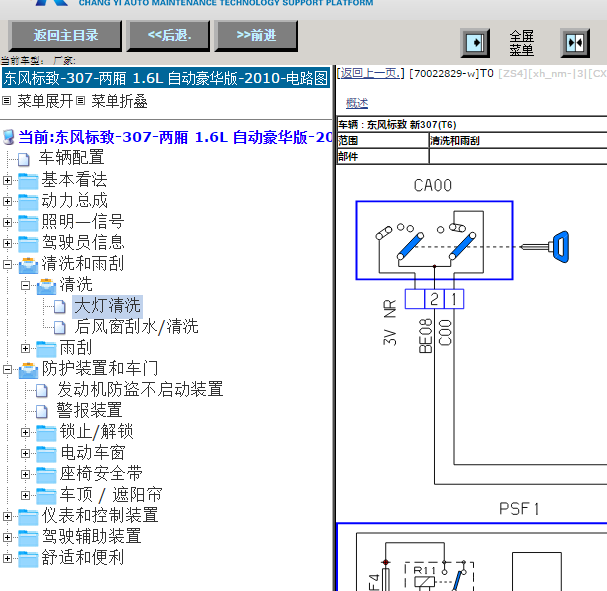The width and height of the screenshot is (607, 591).
Task: Click the 菜单展开 small list icon
Action: (x=6, y=101)
